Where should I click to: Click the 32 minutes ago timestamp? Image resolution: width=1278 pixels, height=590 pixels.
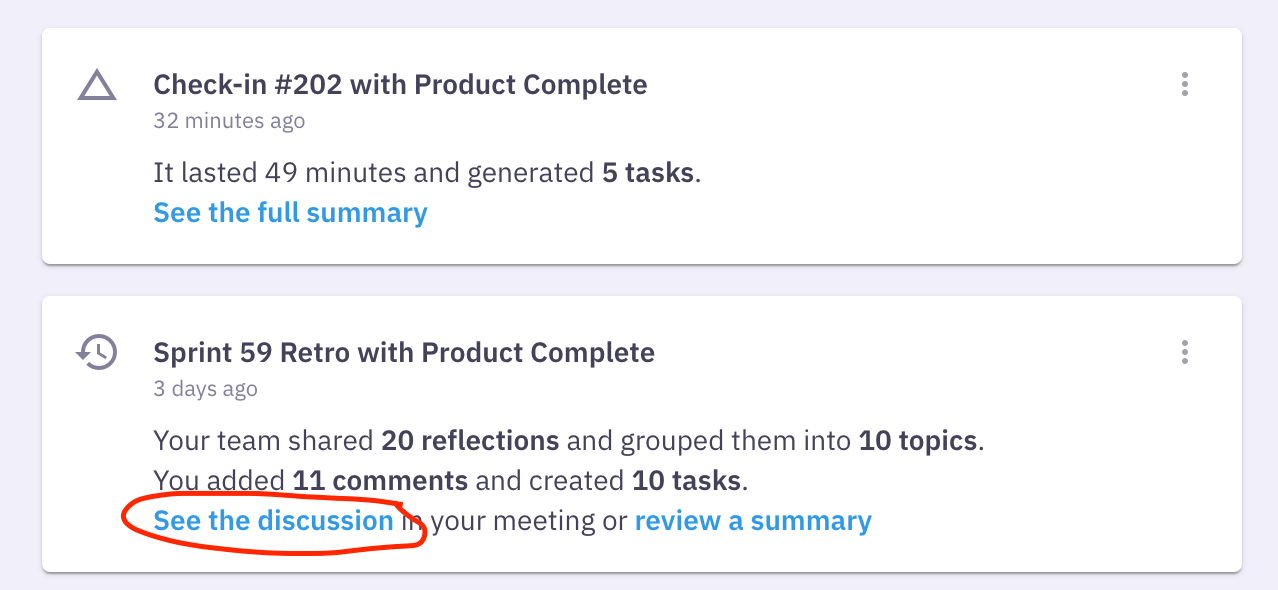click(229, 121)
